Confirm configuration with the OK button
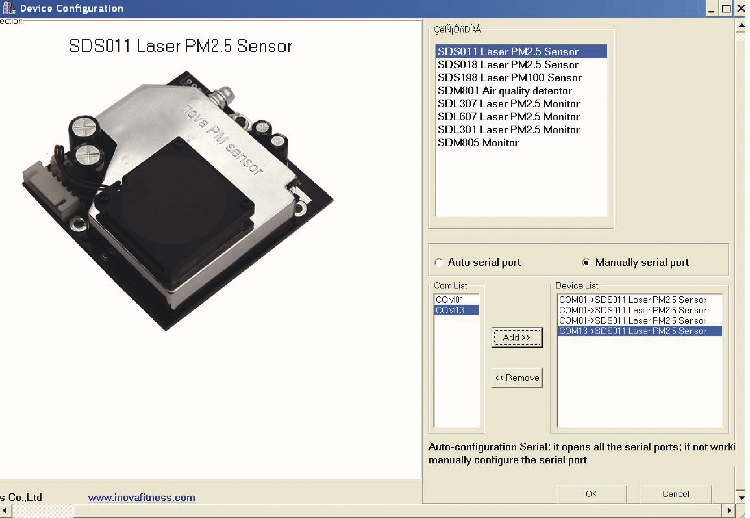750x518 pixels. tap(591, 493)
